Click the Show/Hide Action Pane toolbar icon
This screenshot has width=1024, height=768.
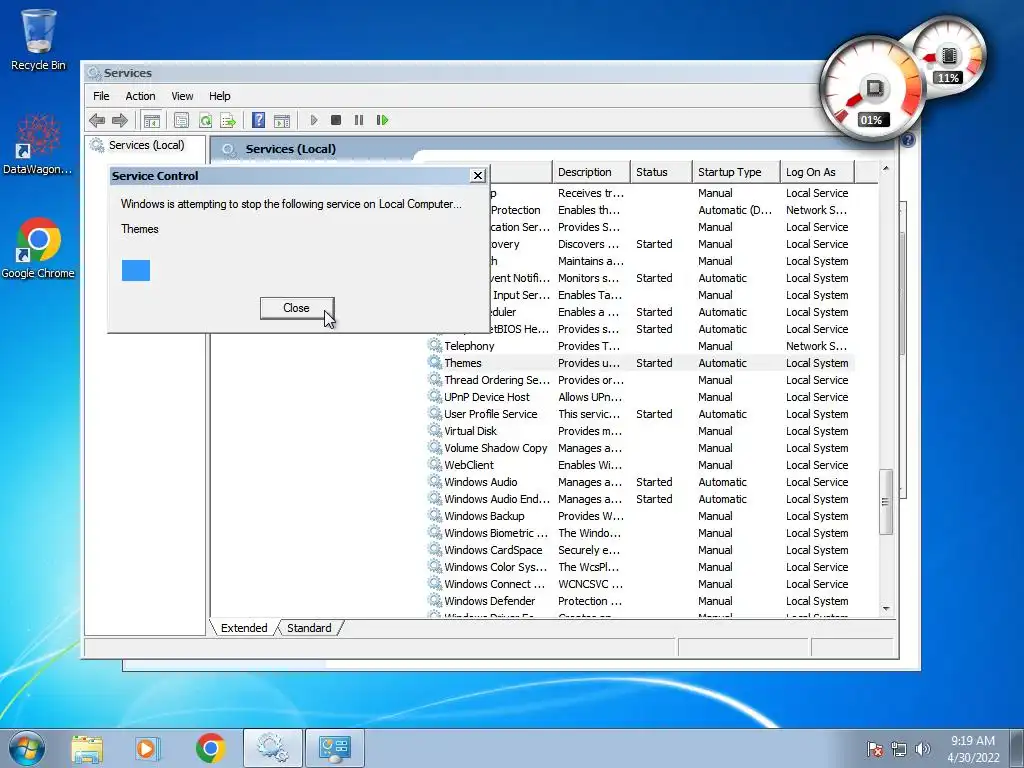click(x=282, y=120)
